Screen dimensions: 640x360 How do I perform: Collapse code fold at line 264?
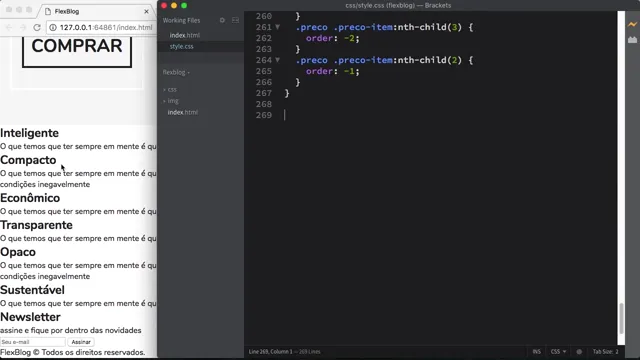(278, 60)
